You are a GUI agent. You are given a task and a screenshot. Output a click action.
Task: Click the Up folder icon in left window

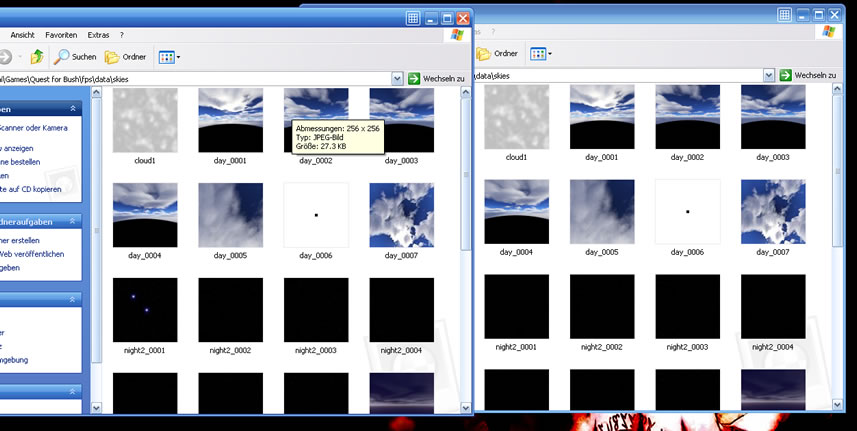(x=37, y=57)
